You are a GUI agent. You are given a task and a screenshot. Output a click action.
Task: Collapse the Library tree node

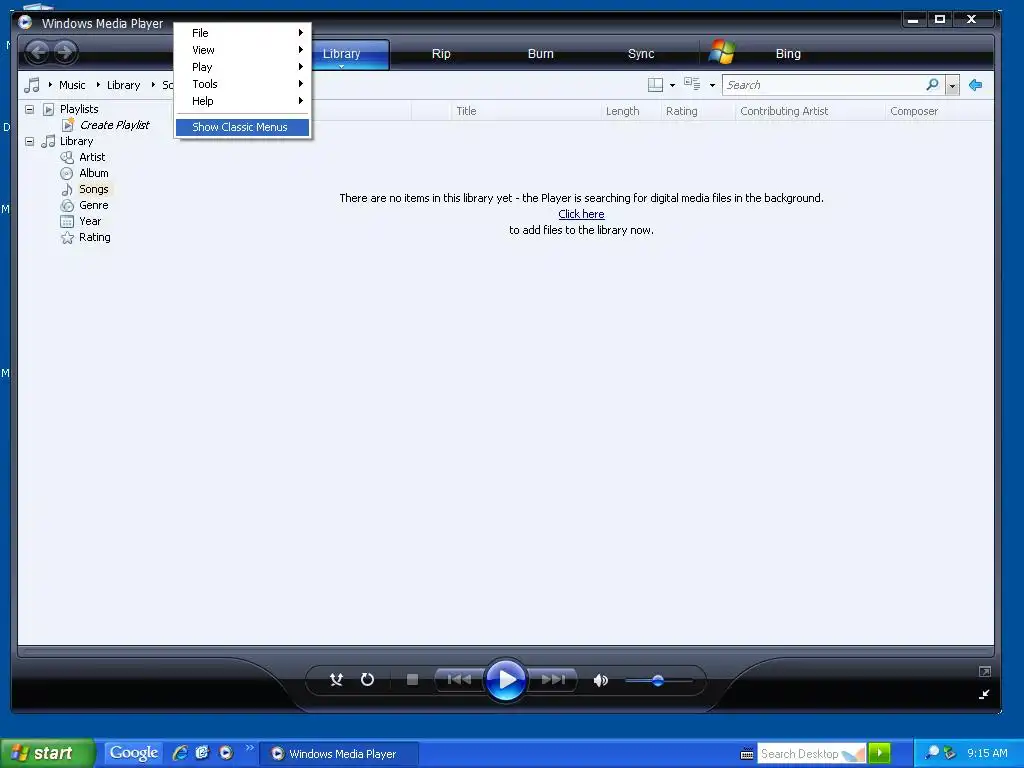pyautogui.click(x=29, y=141)
